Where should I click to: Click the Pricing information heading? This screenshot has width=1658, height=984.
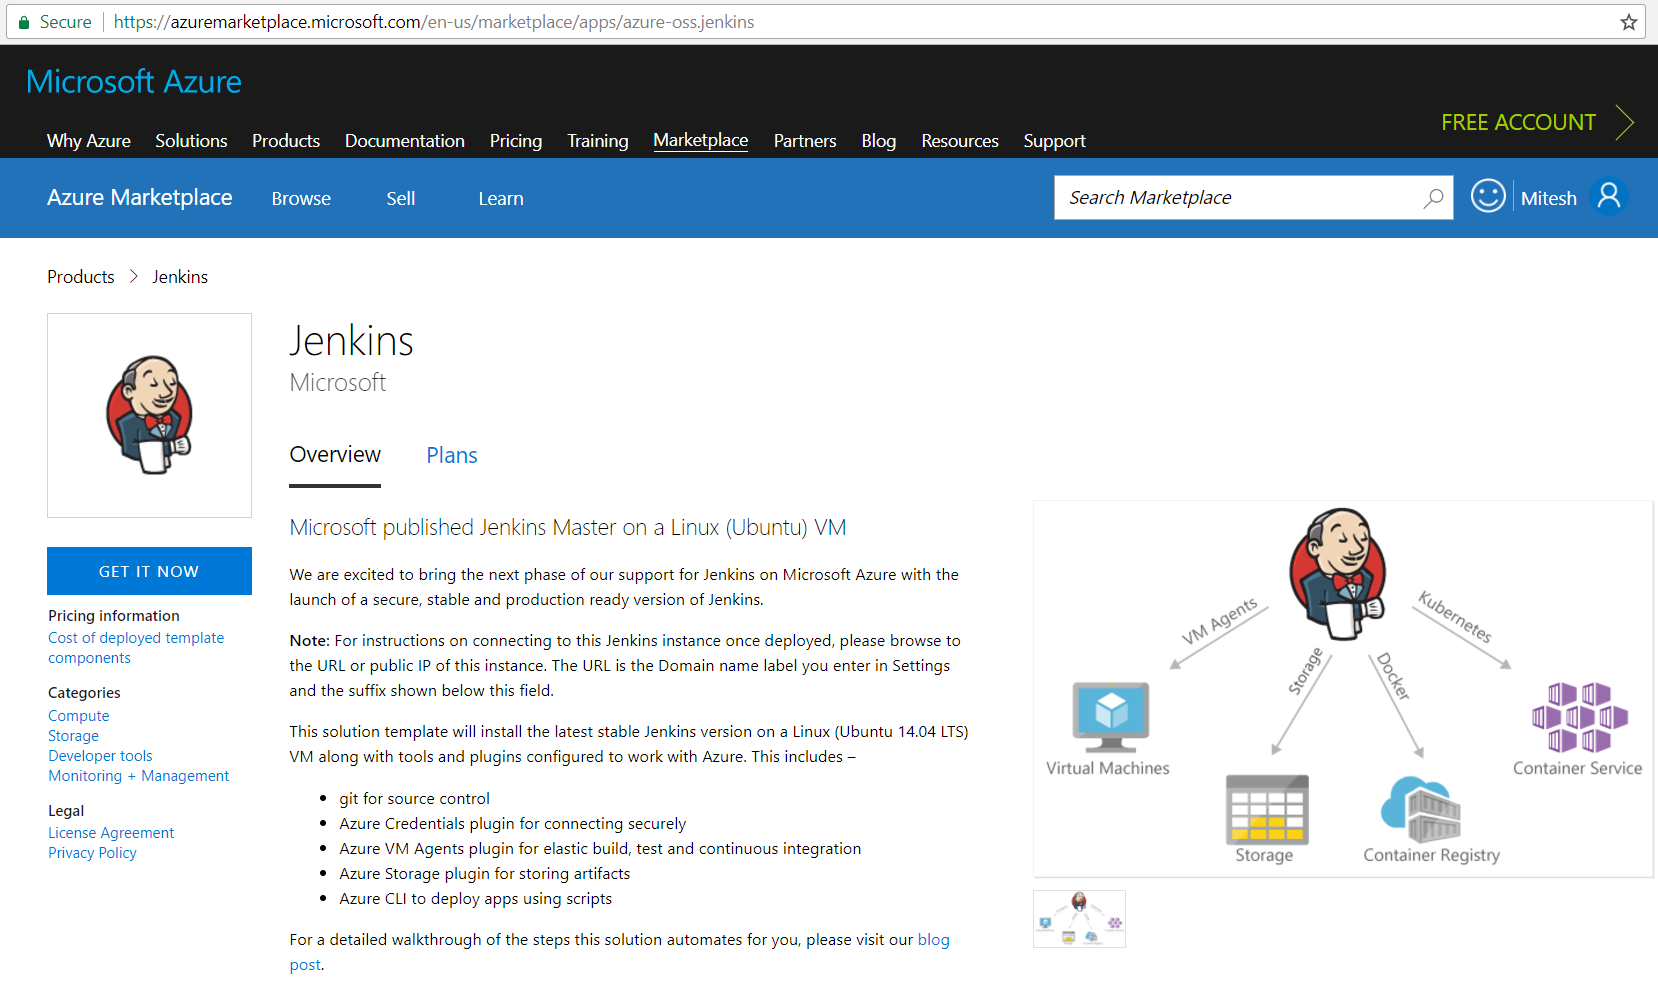tap(114, 616)
